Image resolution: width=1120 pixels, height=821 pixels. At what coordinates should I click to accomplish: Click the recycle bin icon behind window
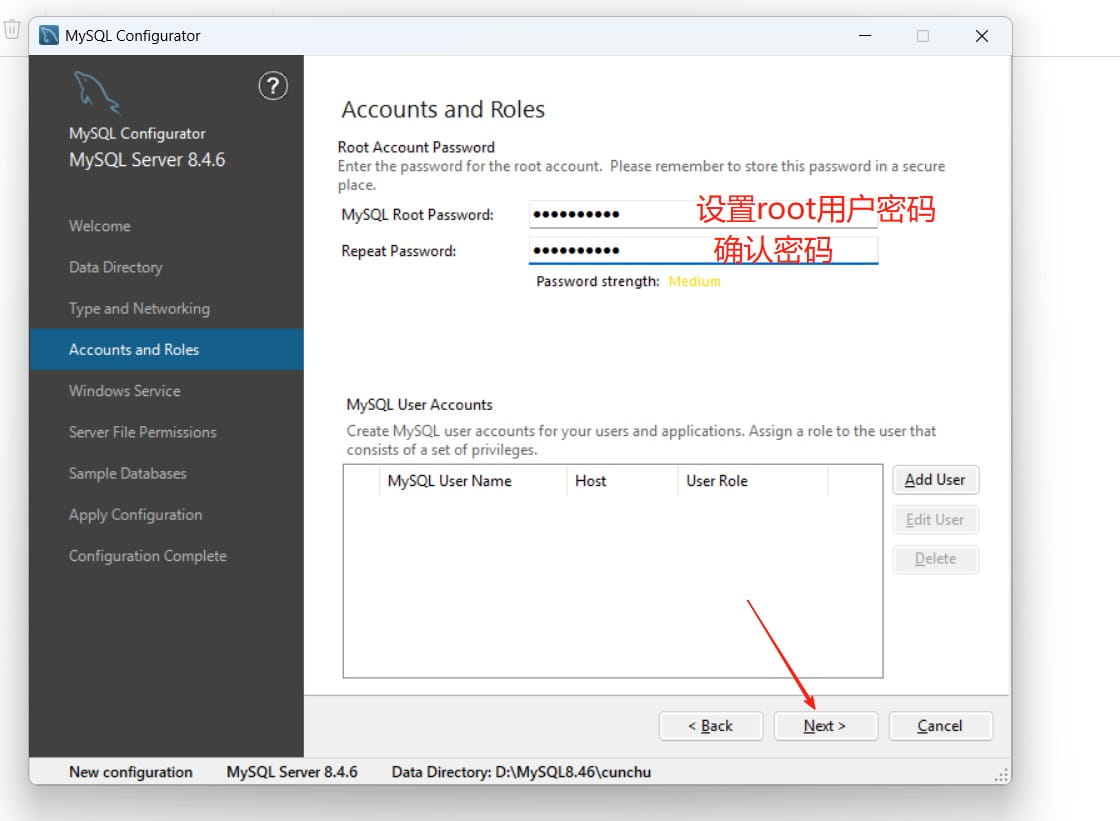pyautogui.click(x=11, y=29)
